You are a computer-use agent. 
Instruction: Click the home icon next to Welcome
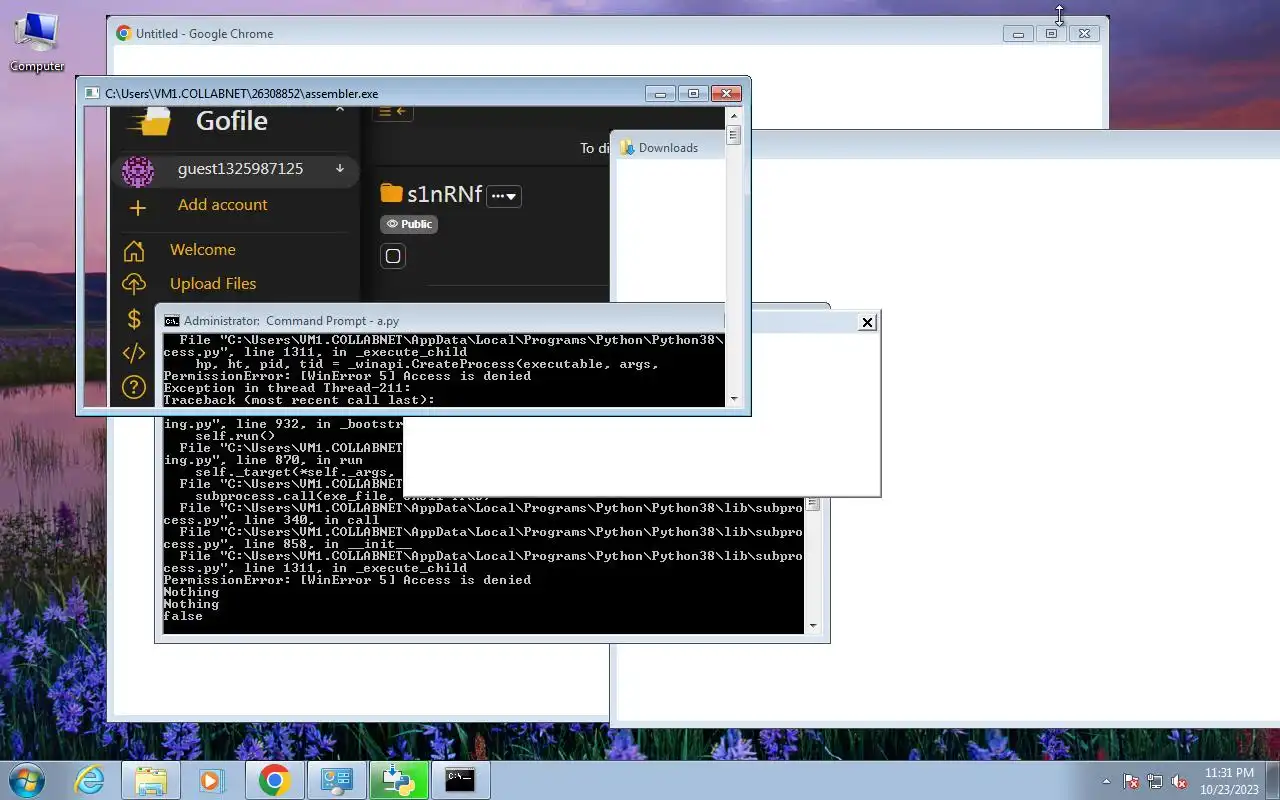tap(134, 250)
